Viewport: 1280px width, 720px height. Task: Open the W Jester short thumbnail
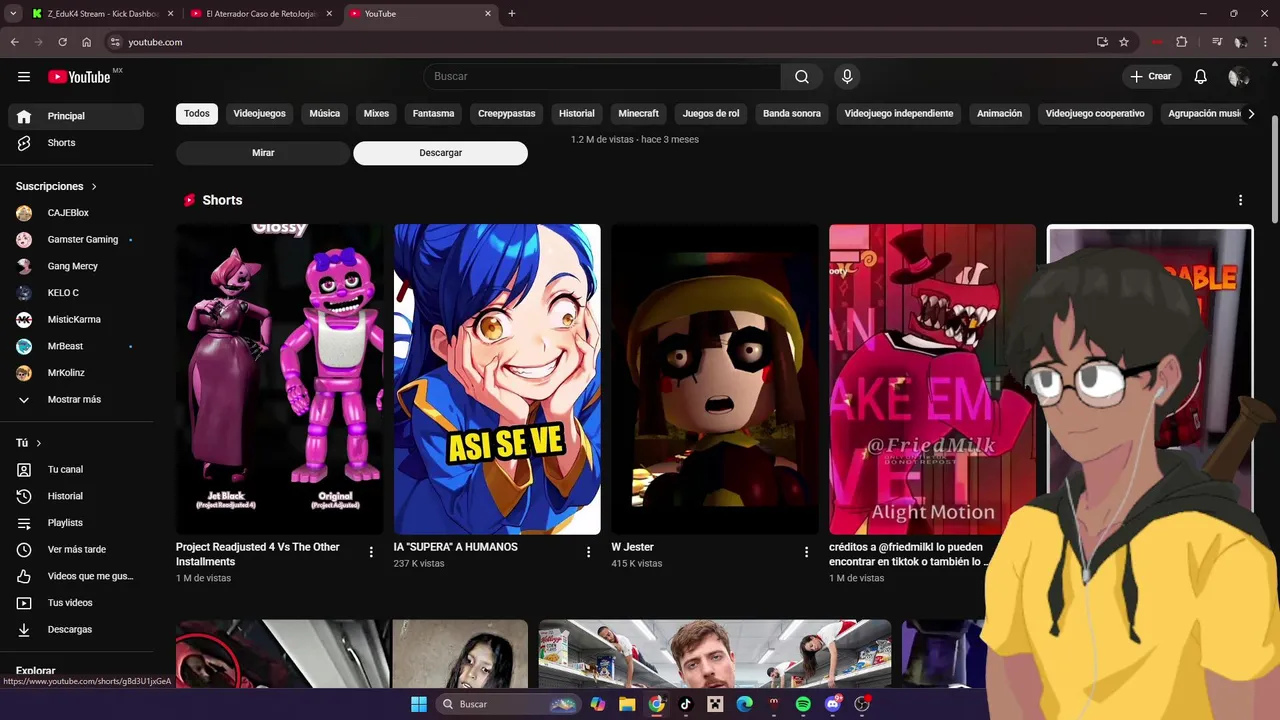coord(715,379)
